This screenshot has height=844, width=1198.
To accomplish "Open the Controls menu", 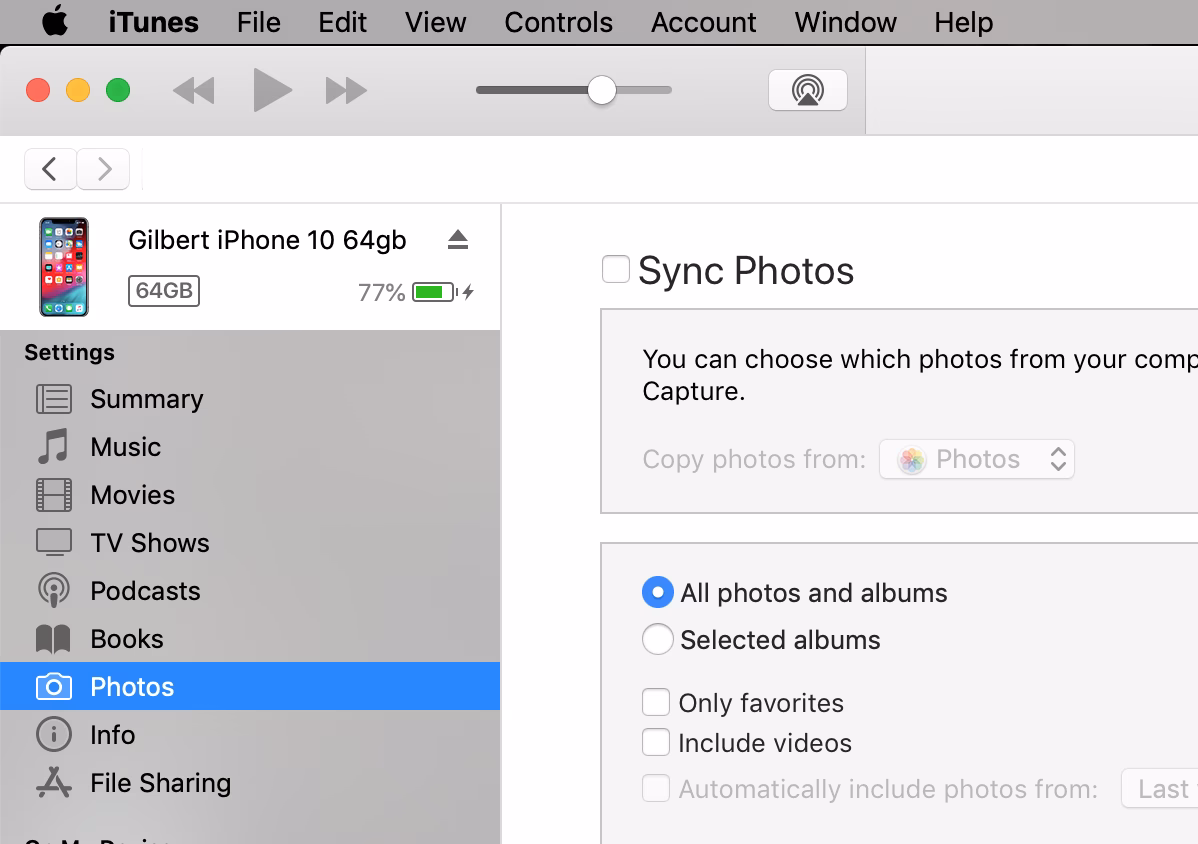I will (x=558, y=22).
